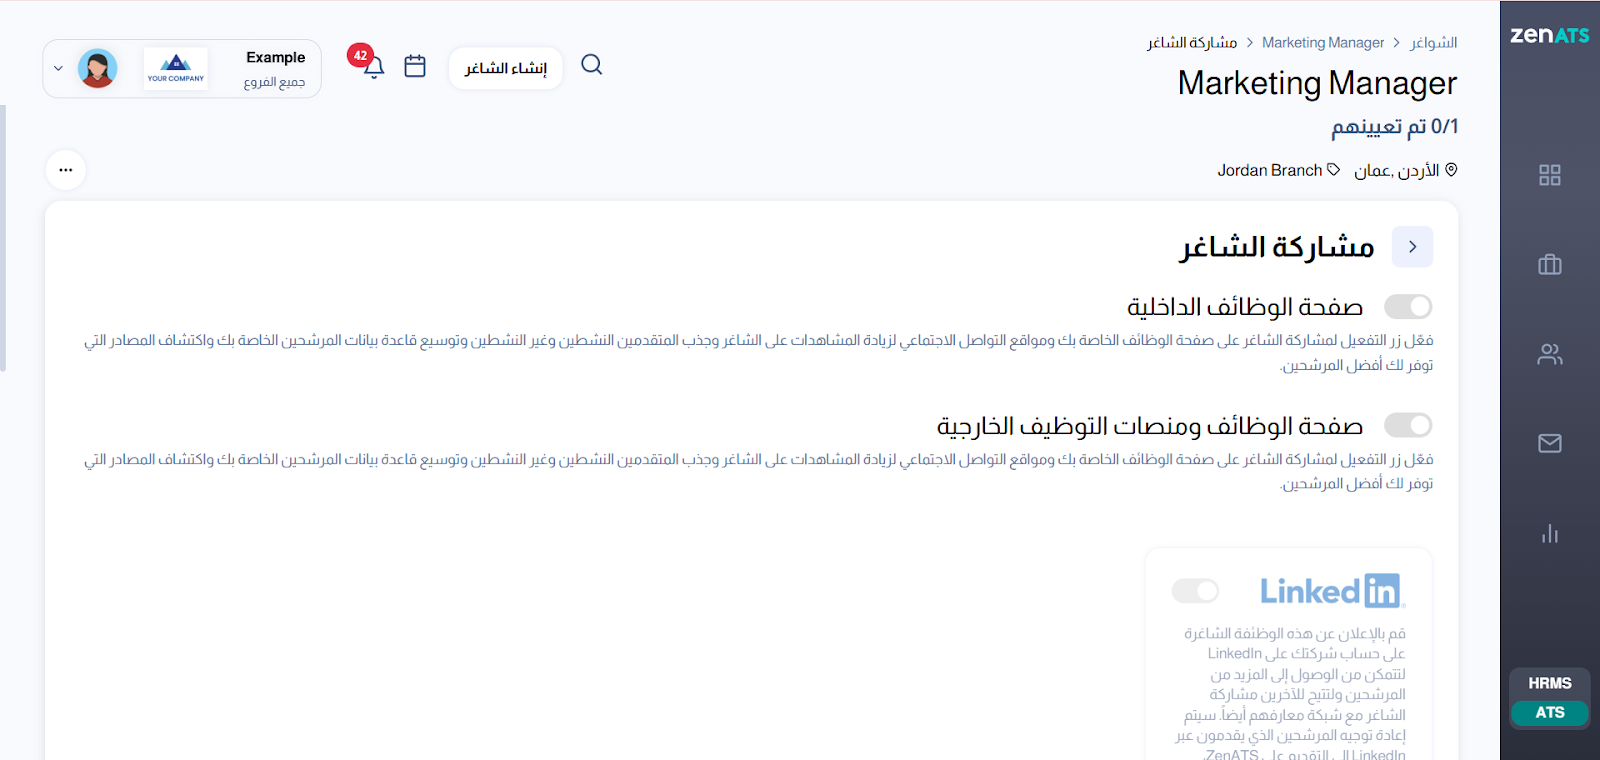This screenshot has width=1600, height=760.
Task: Click the إنشاء الشاغر button
Action: (506, 68)
